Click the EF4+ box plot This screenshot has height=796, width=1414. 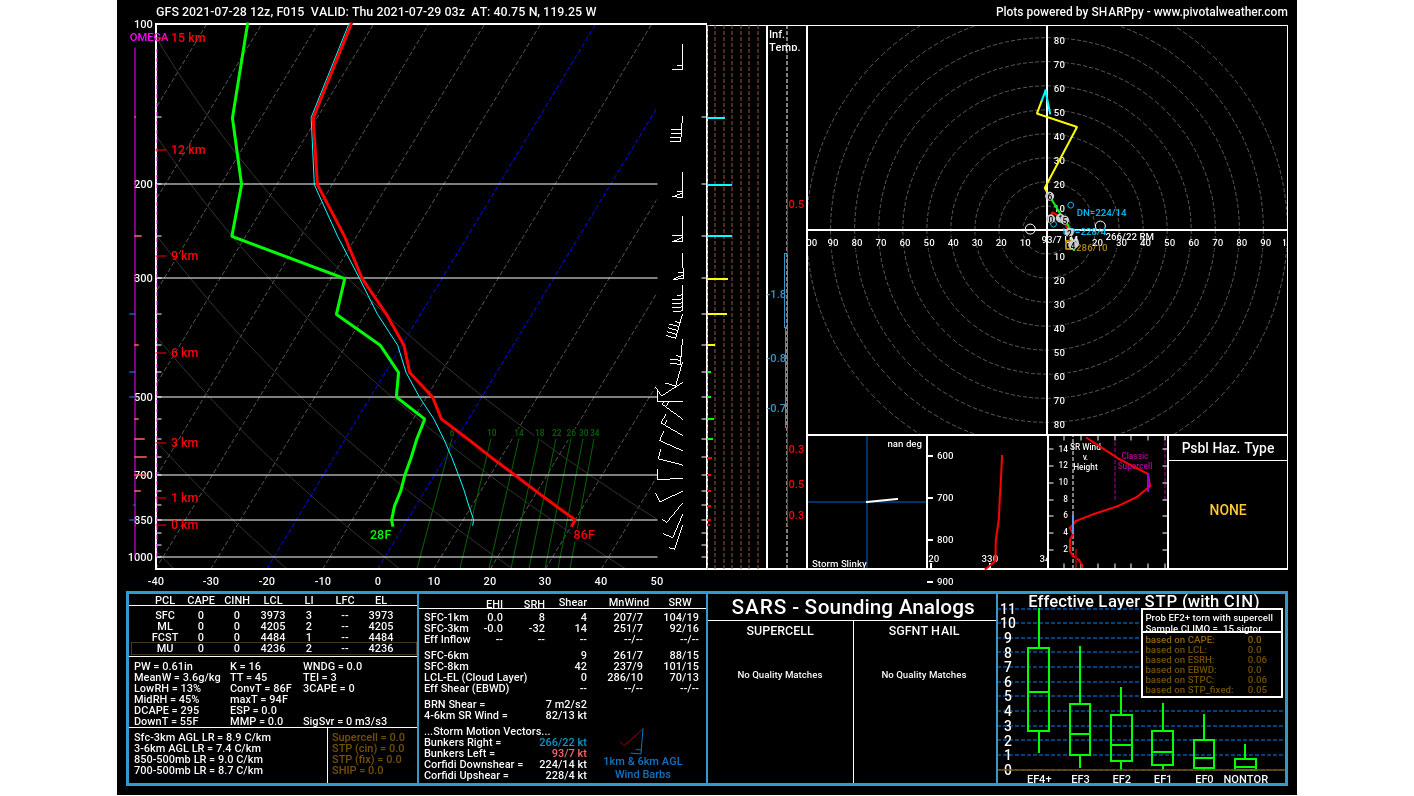1039,689
